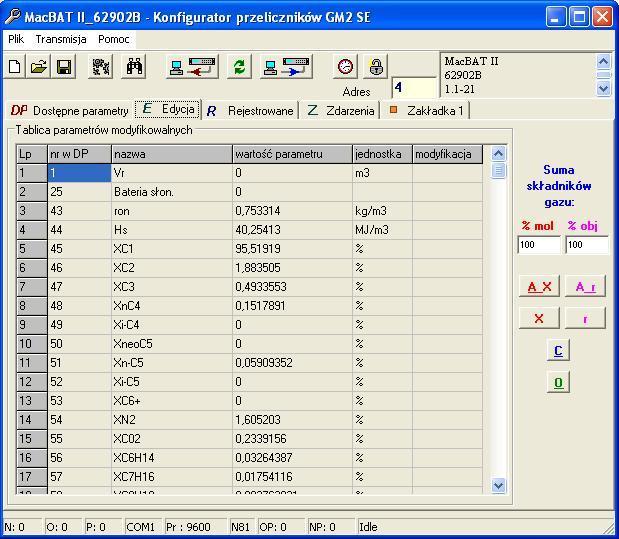619x539 pixels.
Task: Click the XC6H14 value 0,03264387
Action: coord(293,458)
